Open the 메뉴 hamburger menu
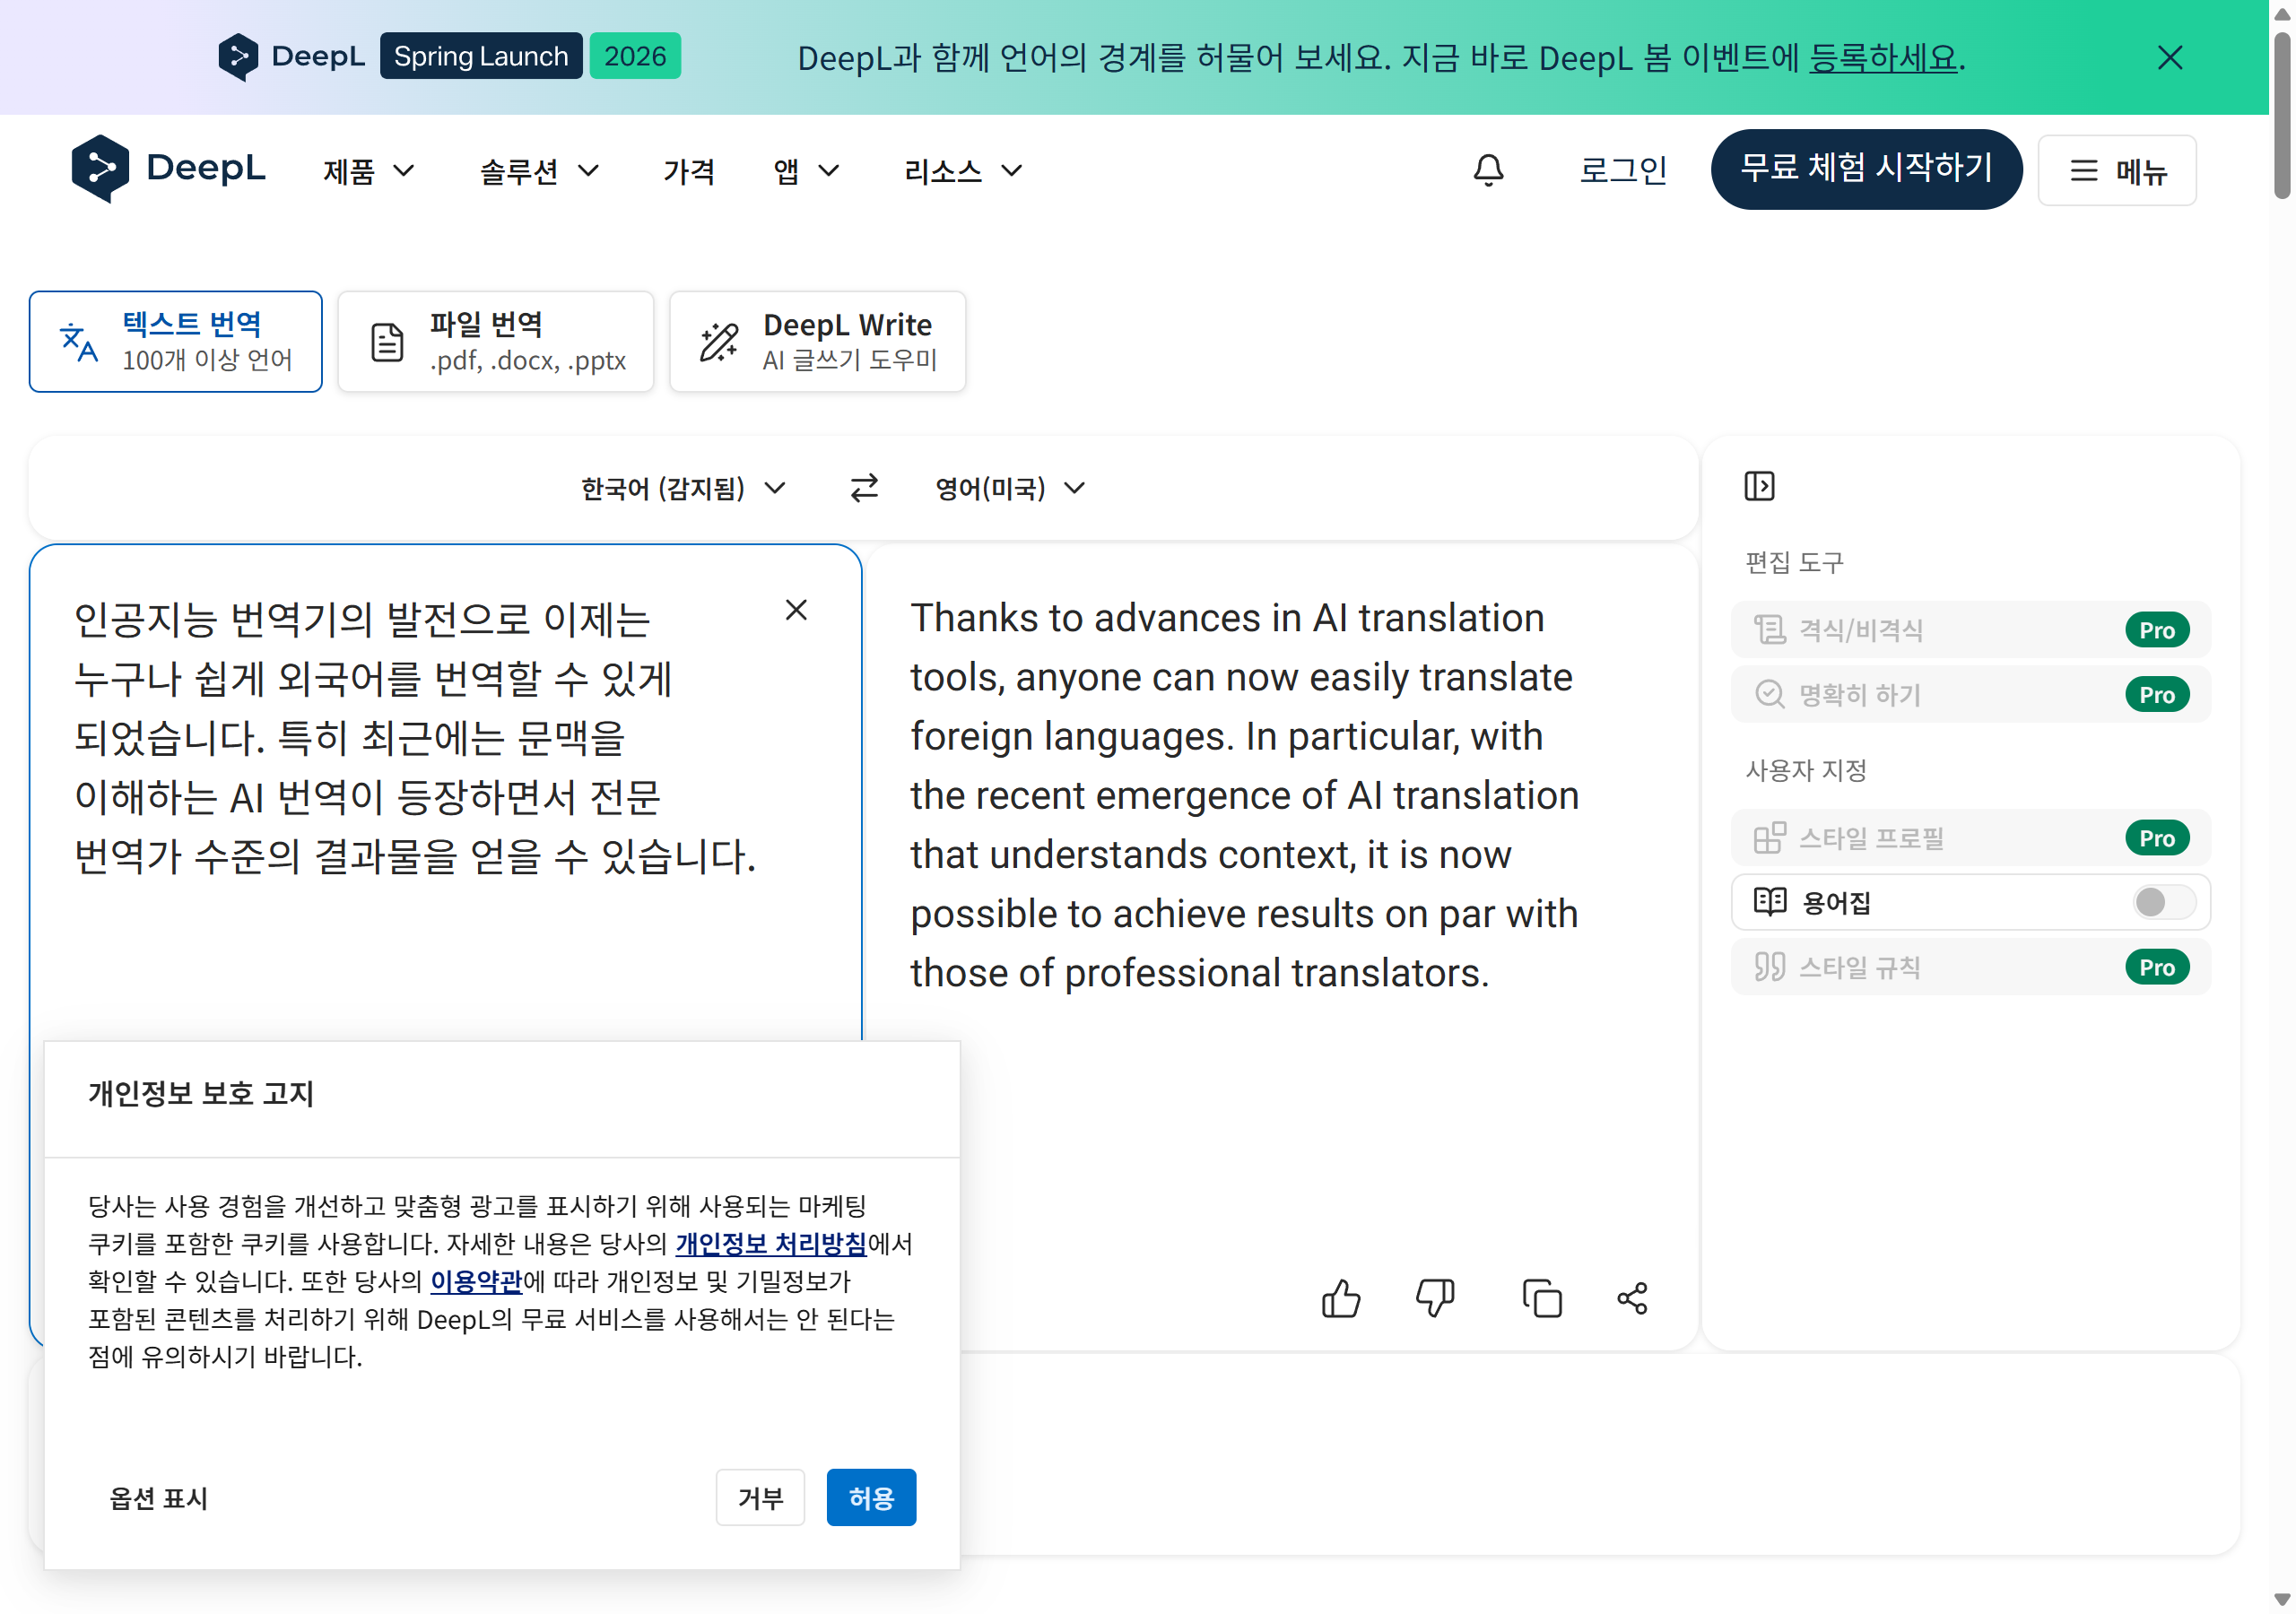The height and width of the screenshot is (1614, 2296). [2117, 170]
